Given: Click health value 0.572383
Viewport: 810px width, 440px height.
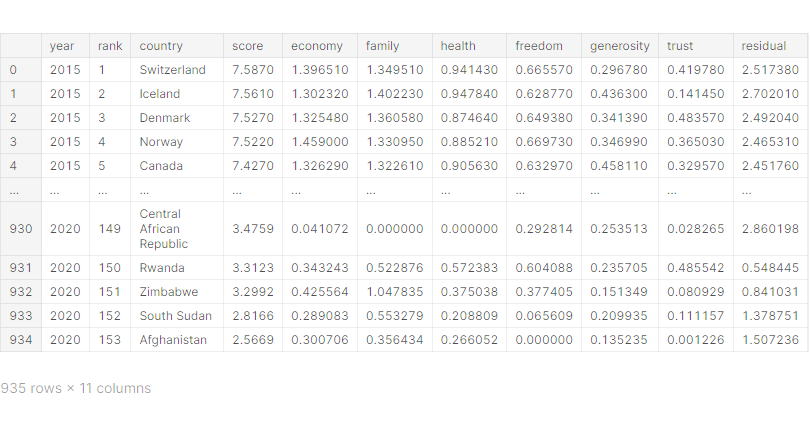Looking at the screenshot, I should [x=469, y=268].
